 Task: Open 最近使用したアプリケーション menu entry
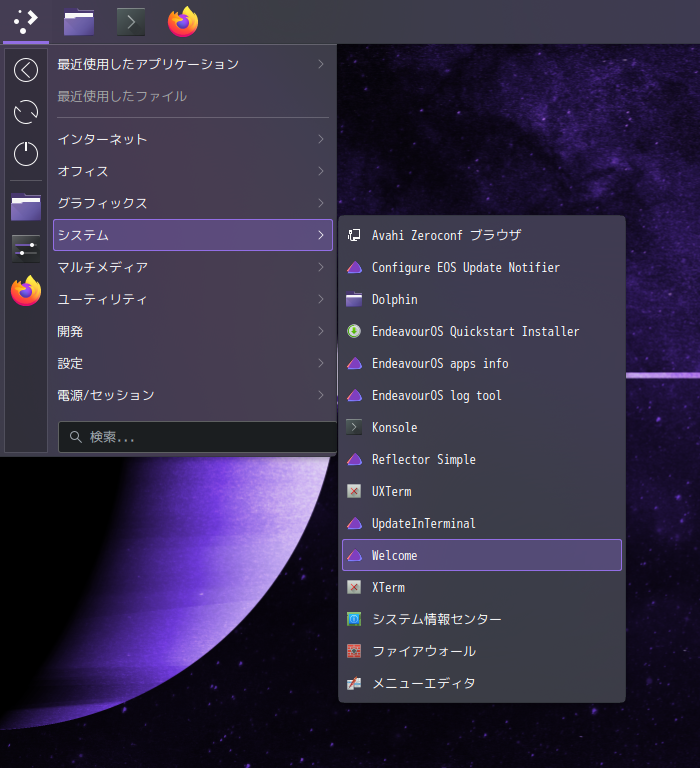[193, 64]
